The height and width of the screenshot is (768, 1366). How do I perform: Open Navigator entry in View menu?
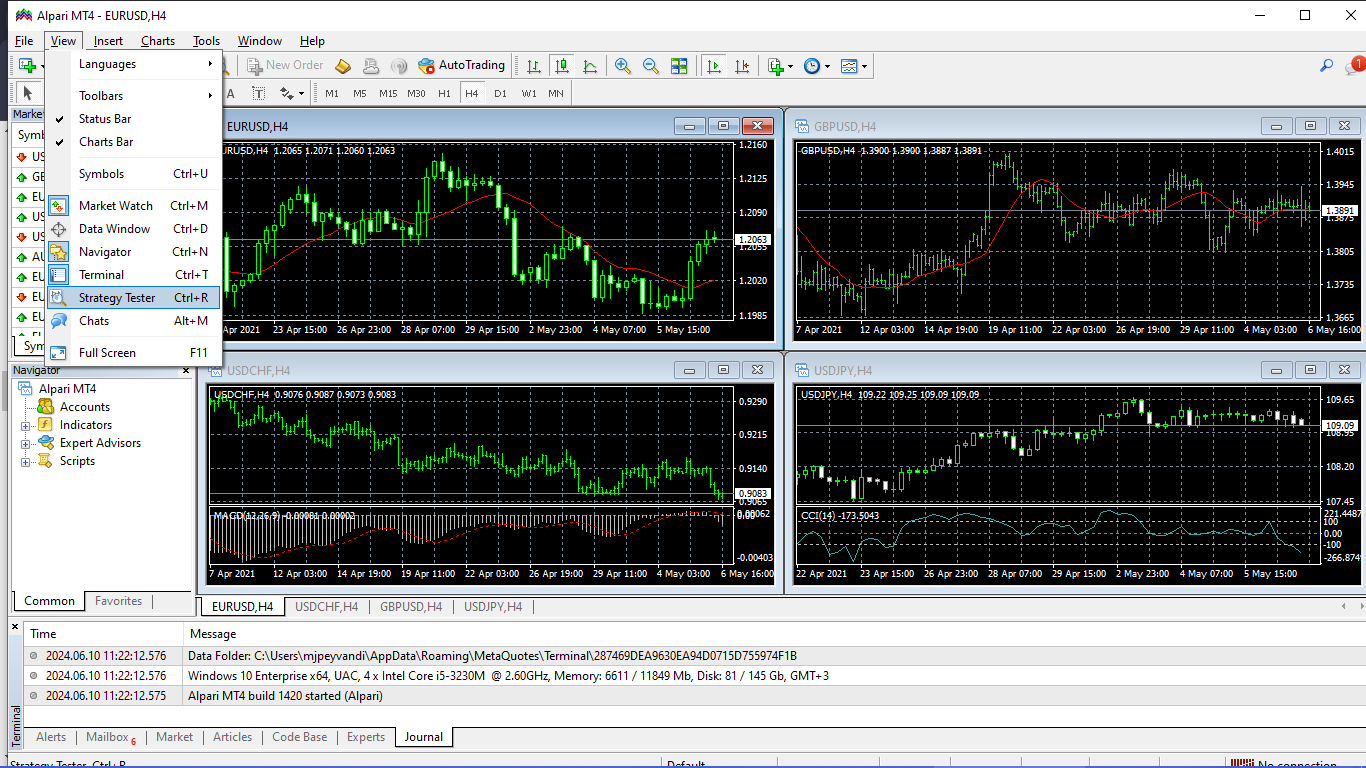click(x=133, y=251)
